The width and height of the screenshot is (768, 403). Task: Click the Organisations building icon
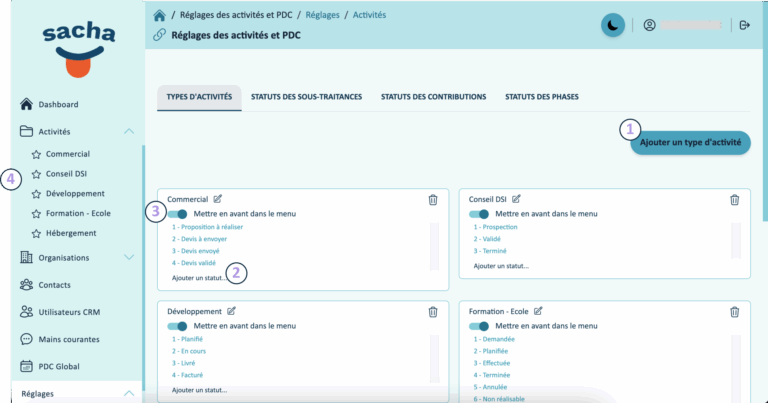(x=26, y=257)
